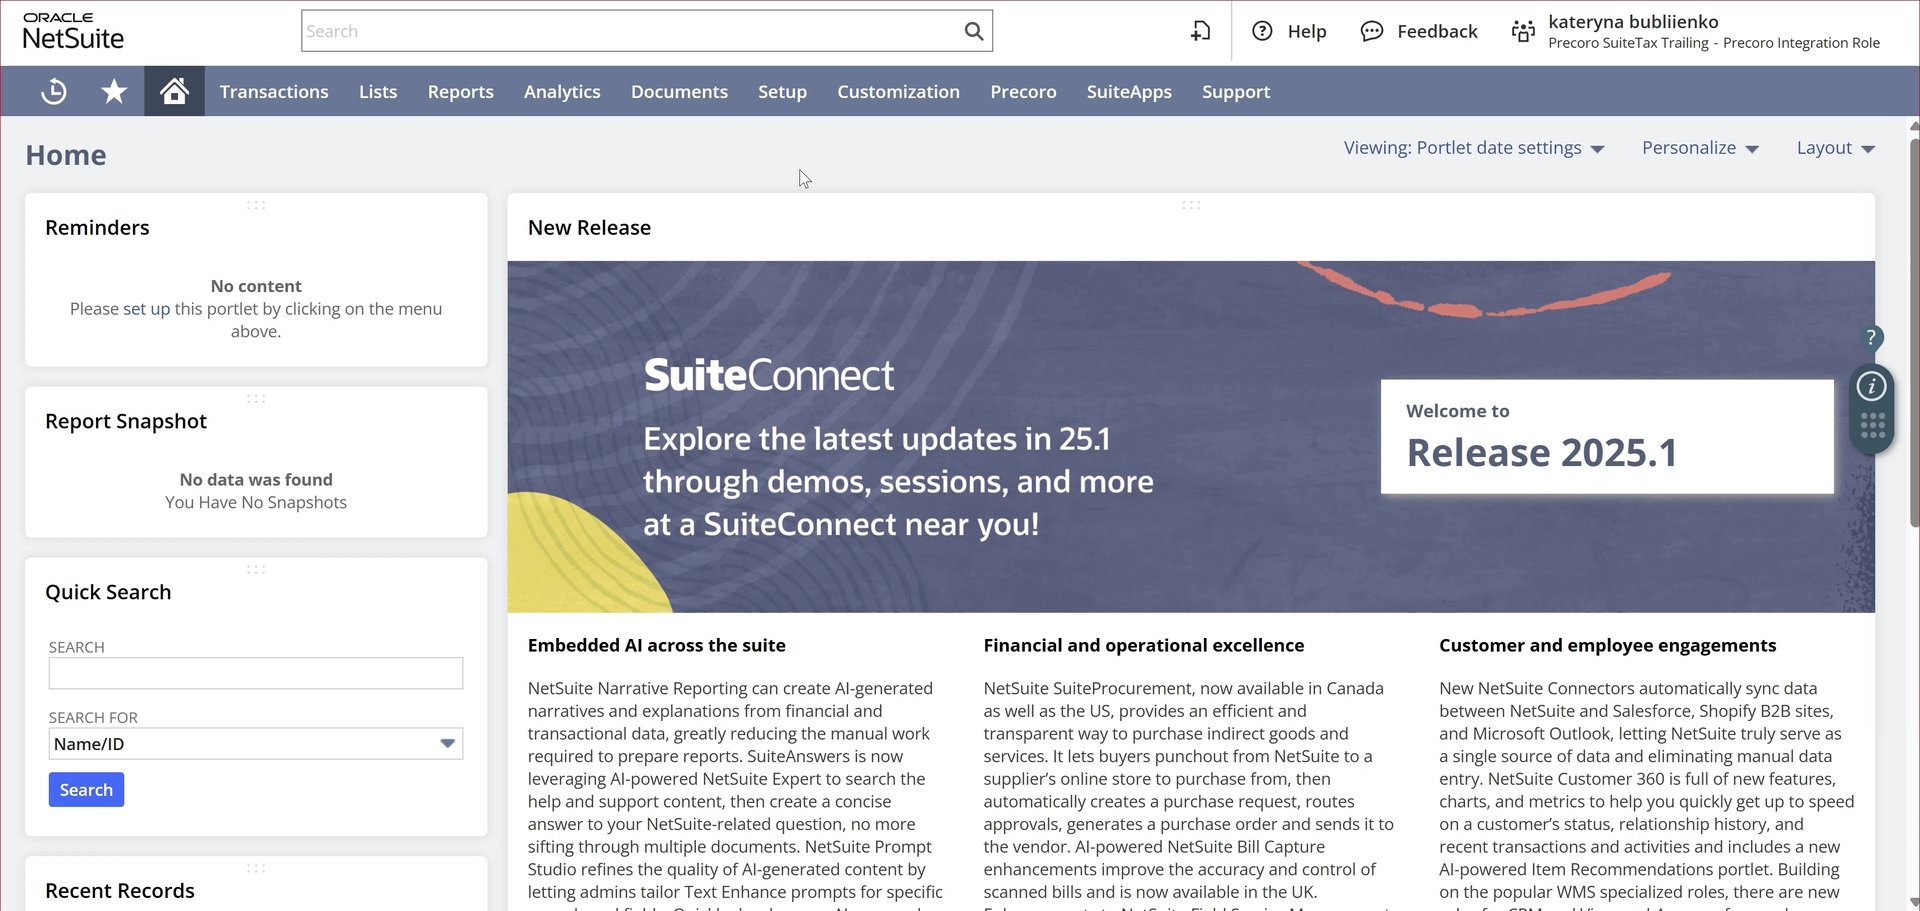The width and height of the screenshot is (1920, 911).
Task: Click the Home house icon
Action: pos(174,91)
